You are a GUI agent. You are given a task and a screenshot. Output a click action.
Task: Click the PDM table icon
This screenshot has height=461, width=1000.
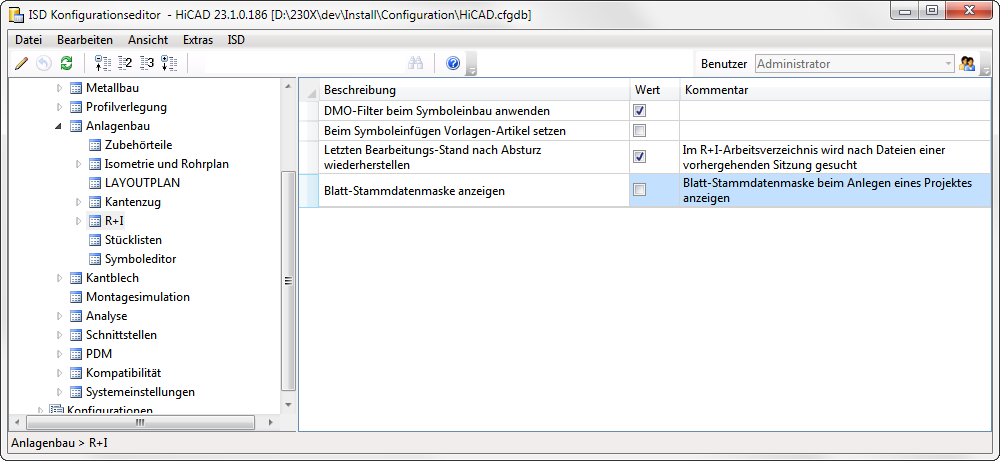(x=76, y=354)
